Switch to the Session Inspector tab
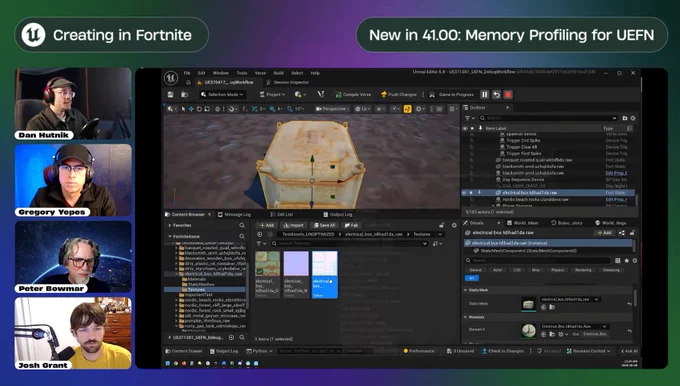 (x=288, y=82)
